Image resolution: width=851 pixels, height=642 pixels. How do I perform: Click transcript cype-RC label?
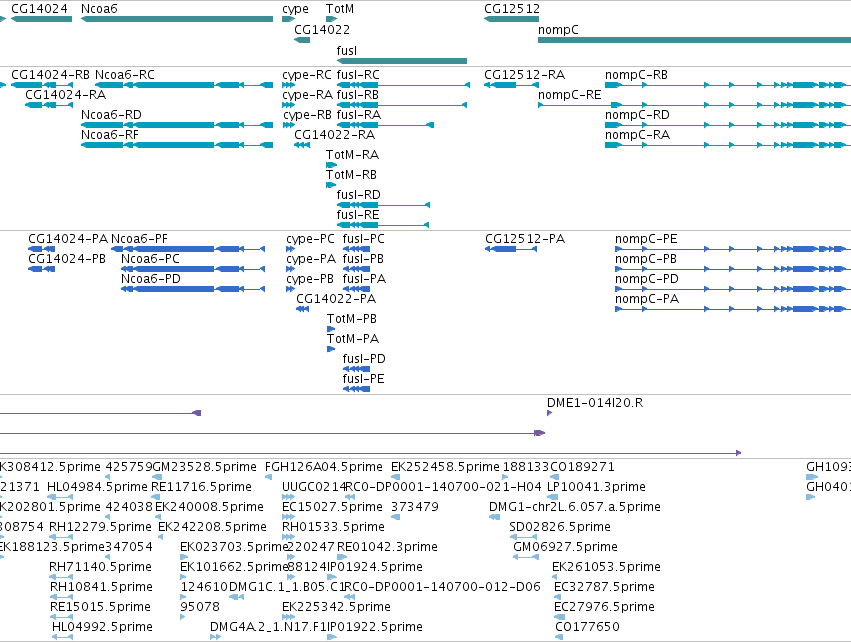[307, 75]
